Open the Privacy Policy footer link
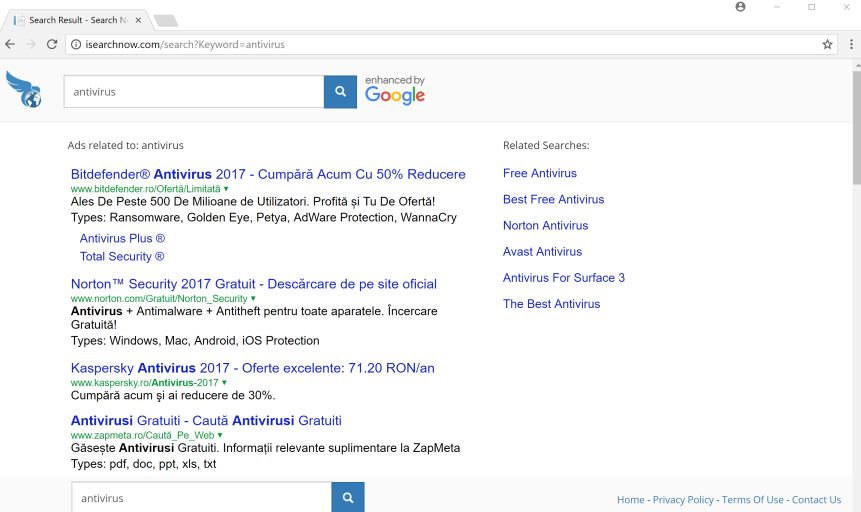 [683, 500]
